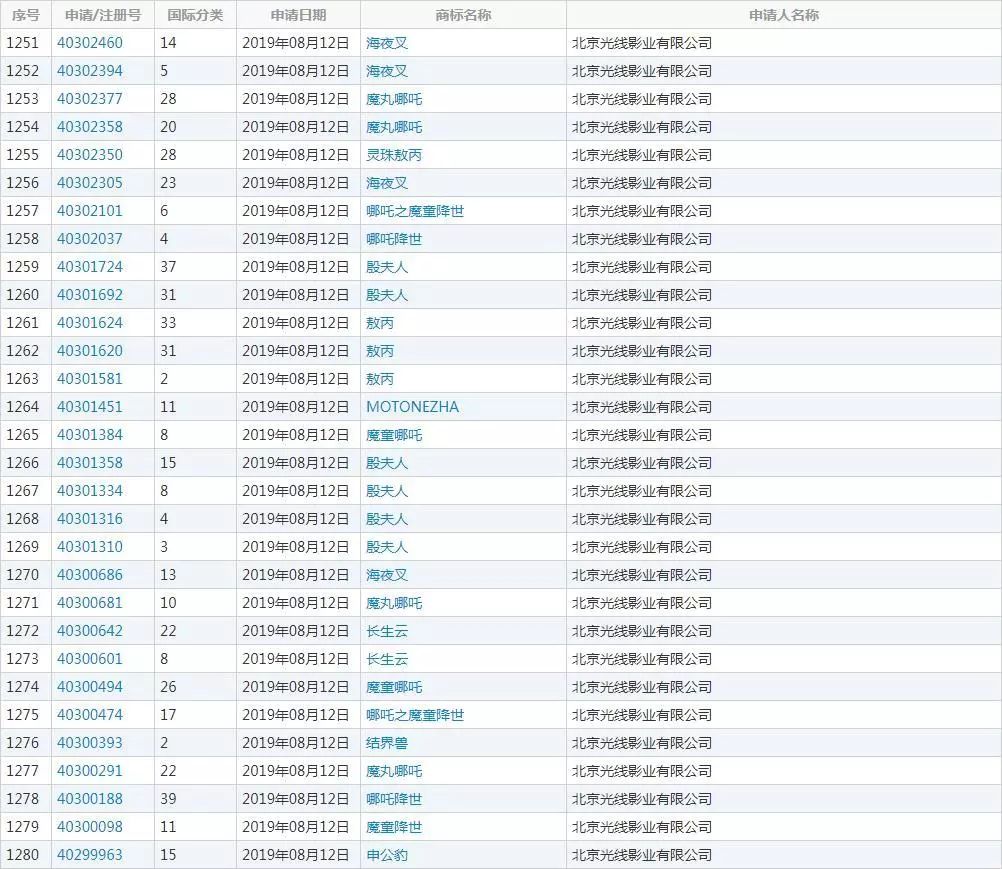Open application number 40300642
This screenshot has height=869, width=1002.
pyautogui.click(x=89, y=631)
